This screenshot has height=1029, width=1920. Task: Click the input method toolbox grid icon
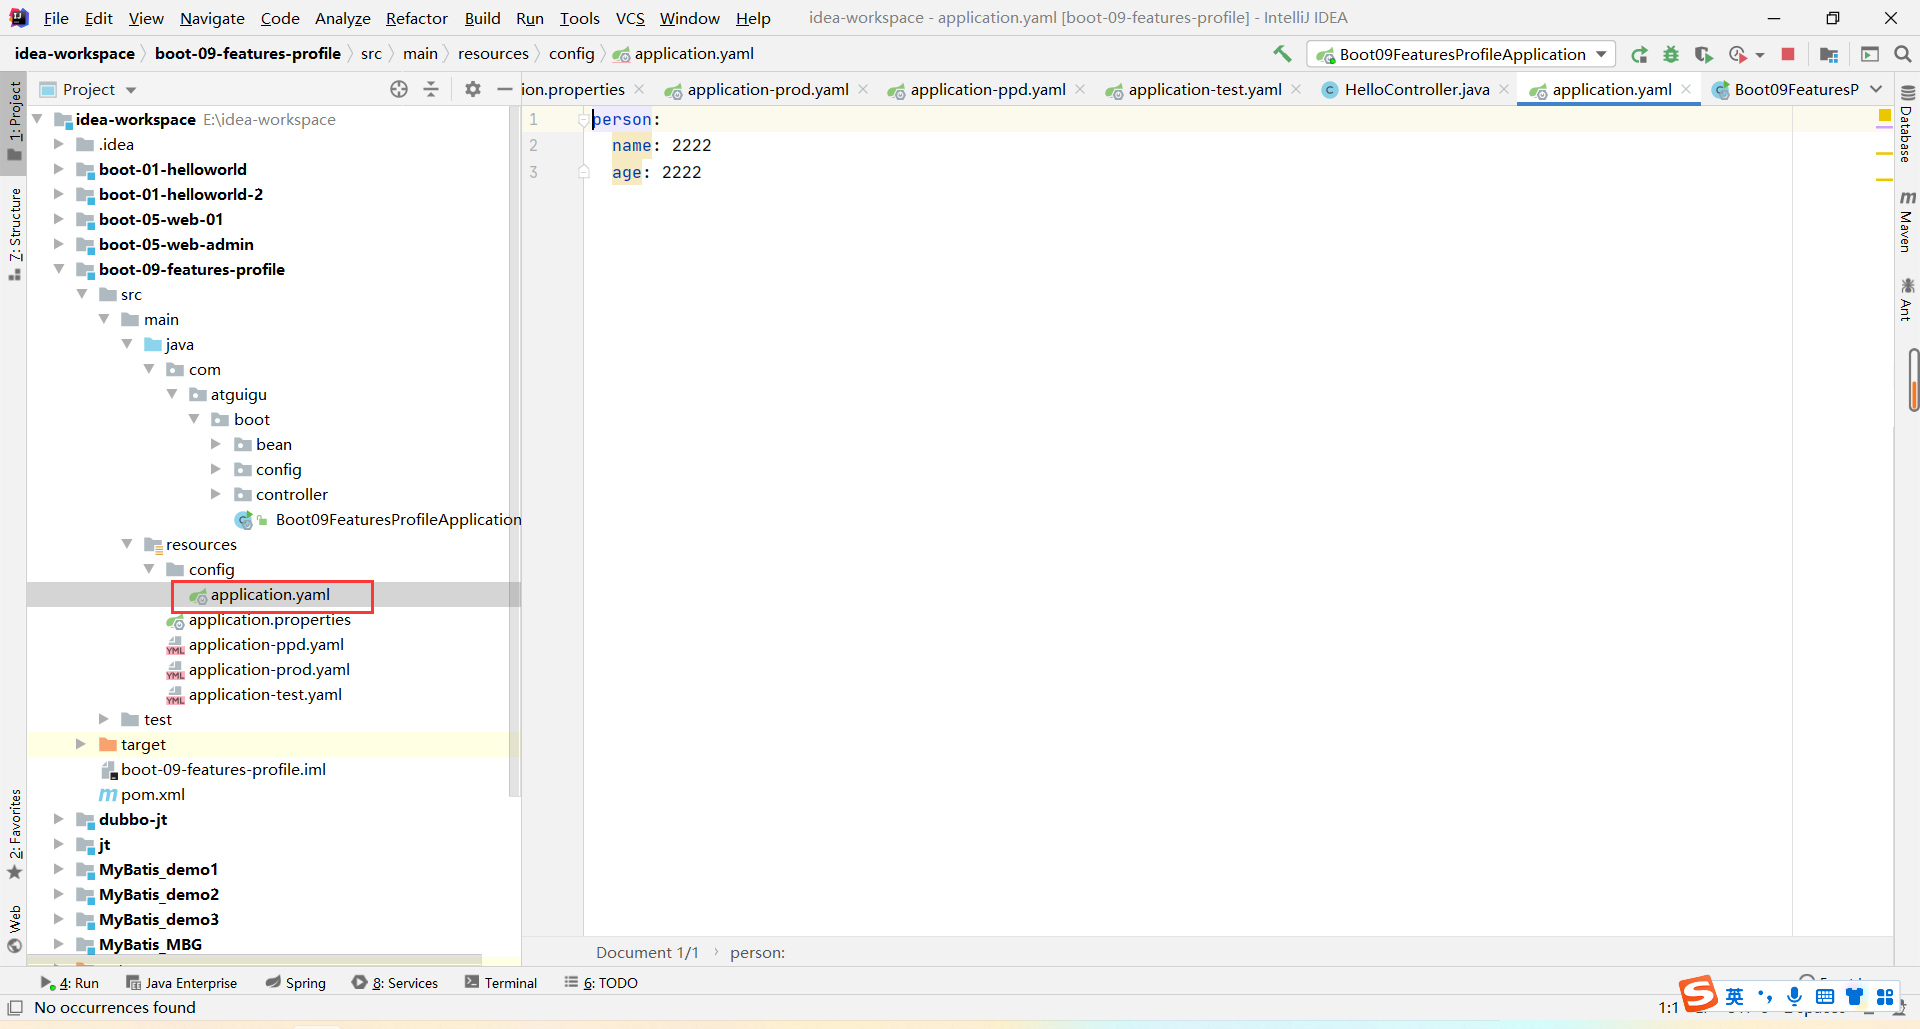[1885, 996]
